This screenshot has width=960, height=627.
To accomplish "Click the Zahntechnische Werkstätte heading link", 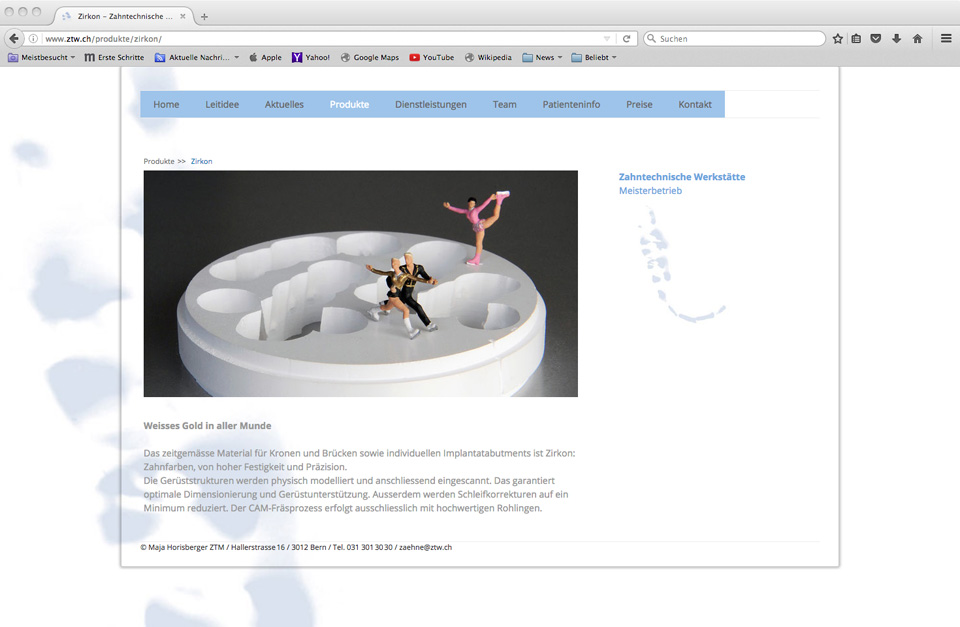I will click(x=681, y=177).
